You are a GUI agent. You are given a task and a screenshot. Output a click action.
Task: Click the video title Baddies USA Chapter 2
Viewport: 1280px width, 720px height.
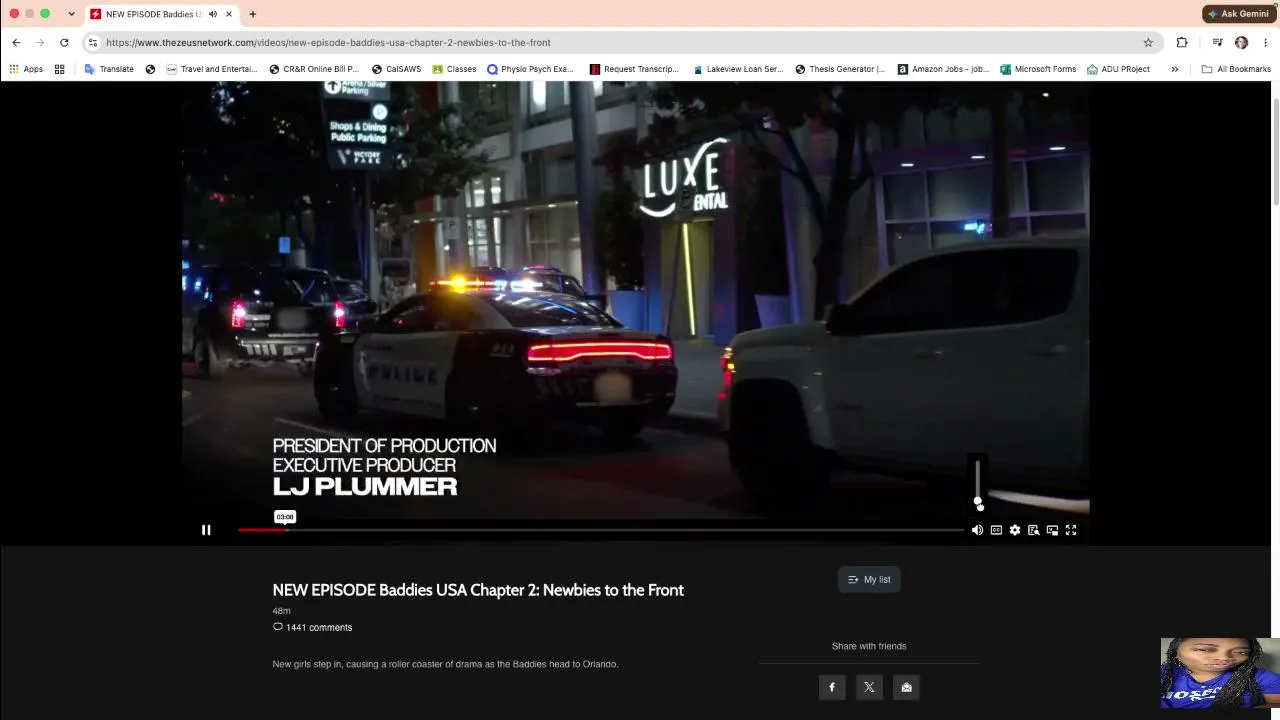(x=478, y=590)
